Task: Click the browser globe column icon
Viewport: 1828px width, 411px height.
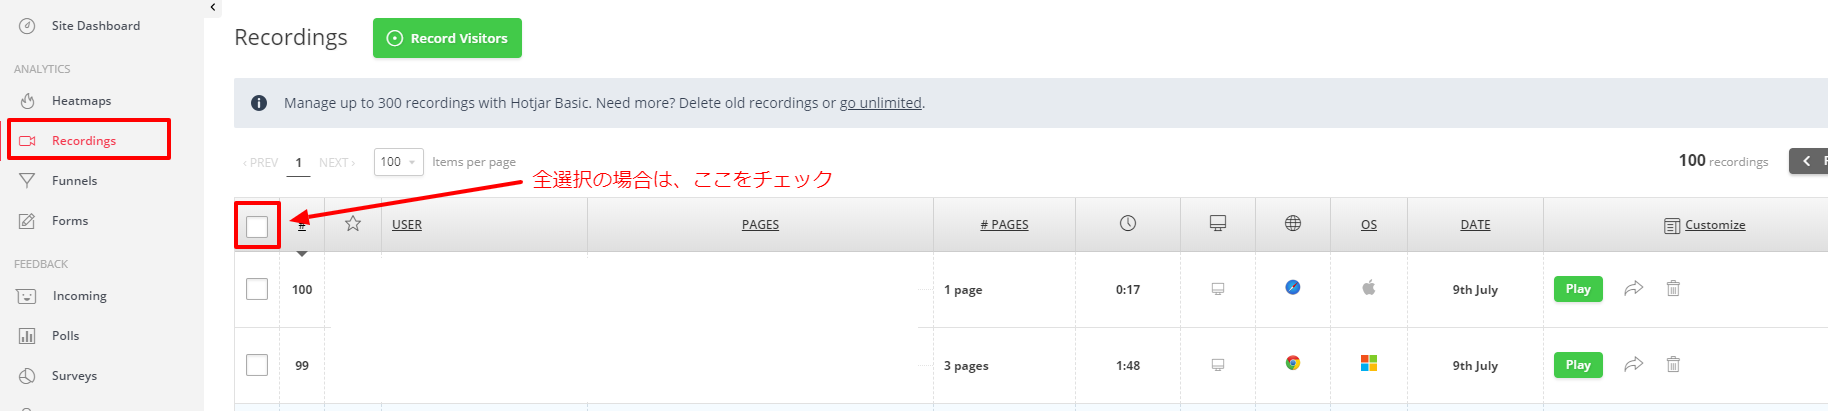Action: [x=1292, y=224]
